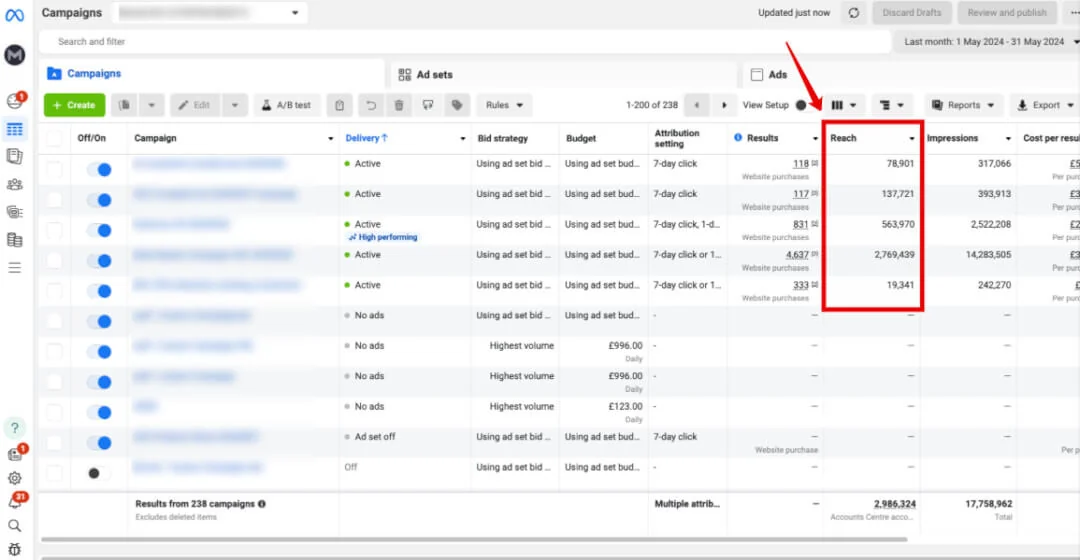
Task: Click the trash delete icon
Action: click(x=399, y=105)
